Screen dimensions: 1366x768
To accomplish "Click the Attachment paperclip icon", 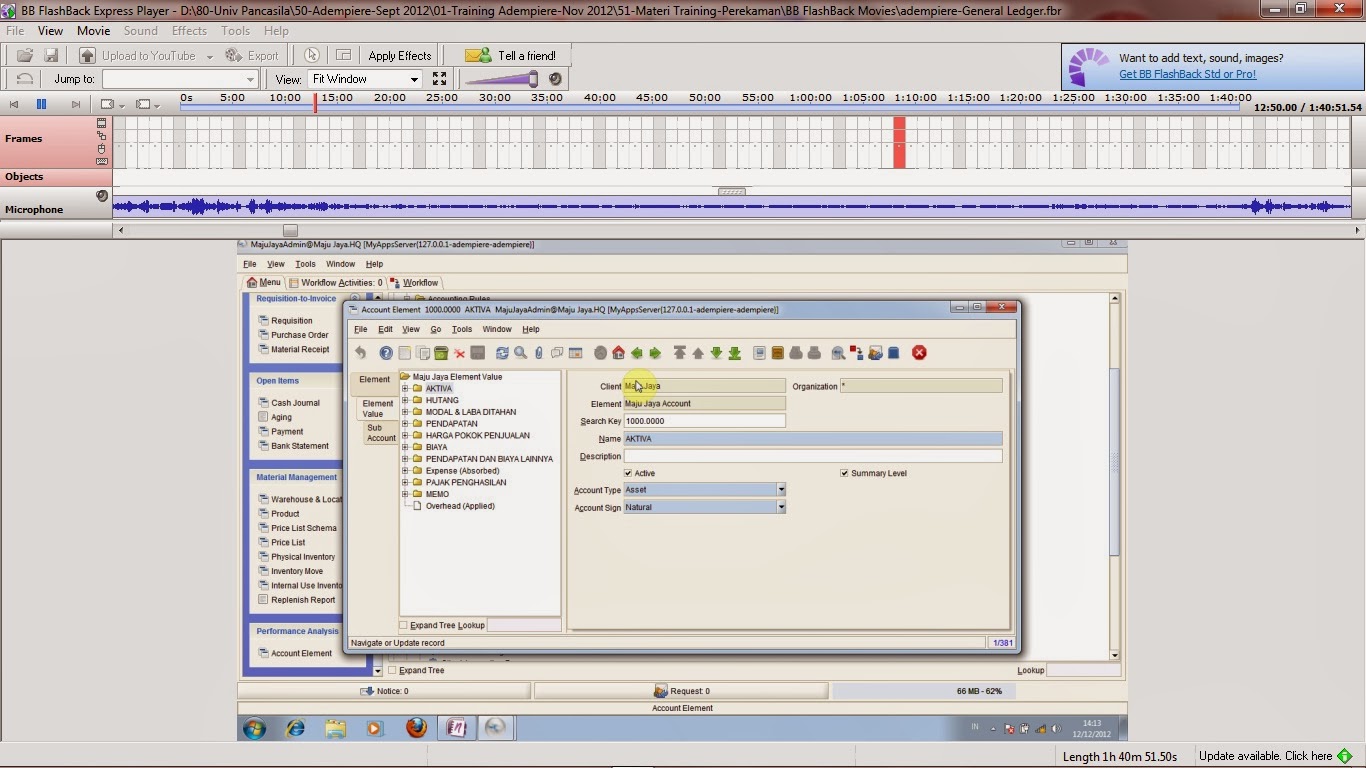I will pos(539,353).
